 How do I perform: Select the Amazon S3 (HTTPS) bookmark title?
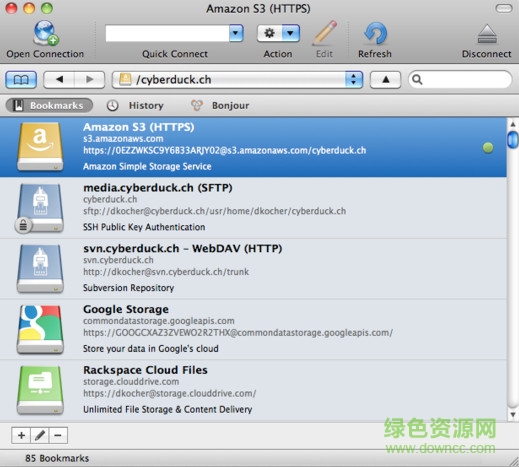[139, 127]
